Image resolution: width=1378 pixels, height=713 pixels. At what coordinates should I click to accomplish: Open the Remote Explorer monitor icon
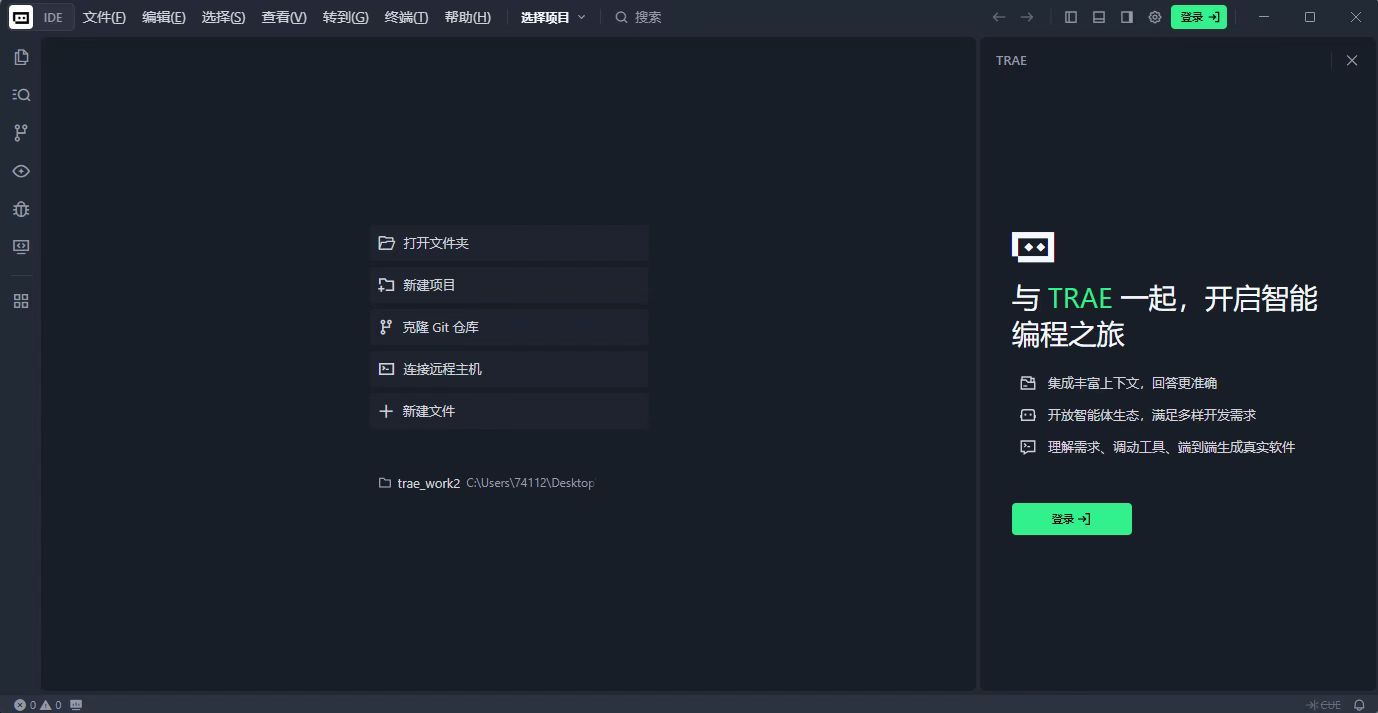(21, 246)
